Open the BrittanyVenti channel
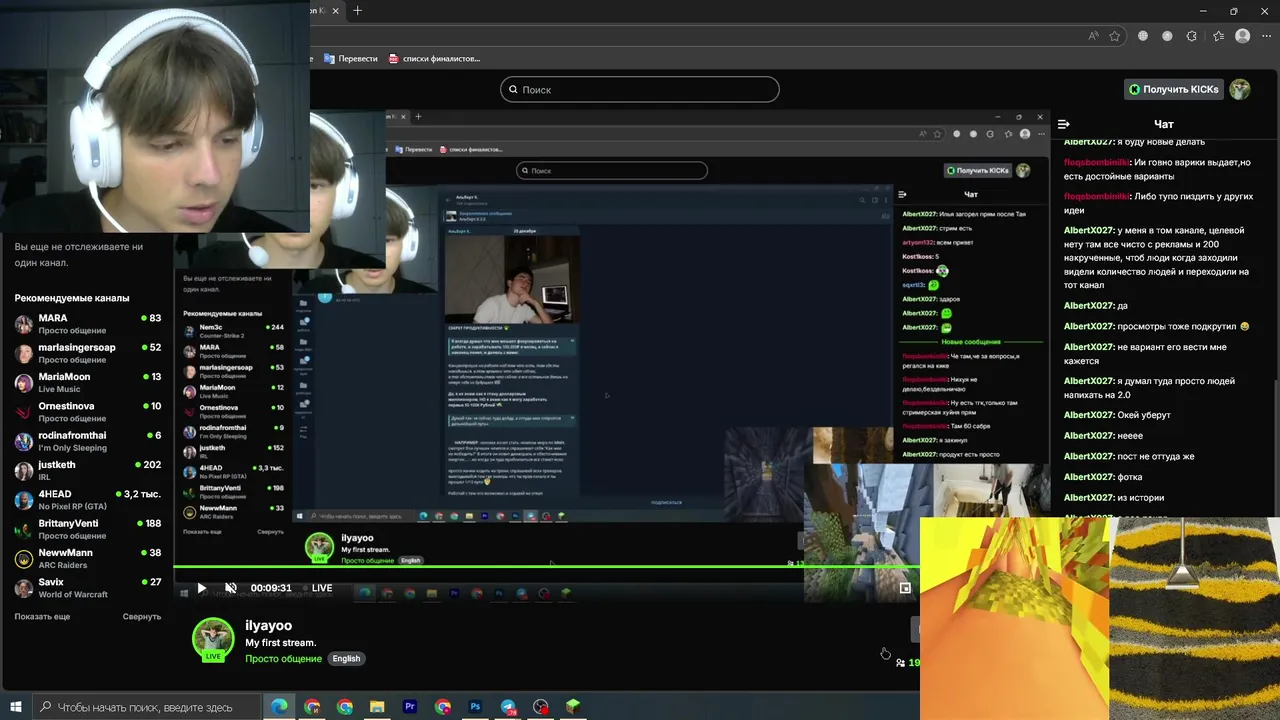 point(87,529)
